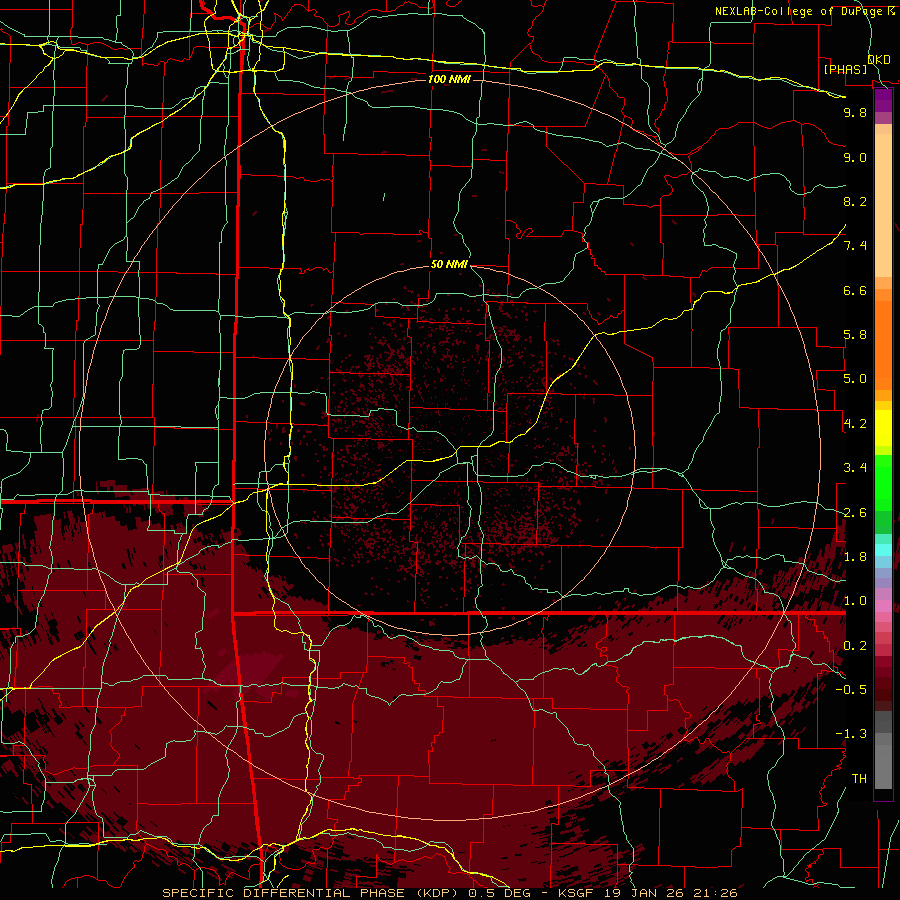Click the TH threshold label on scale

(859, 779)
